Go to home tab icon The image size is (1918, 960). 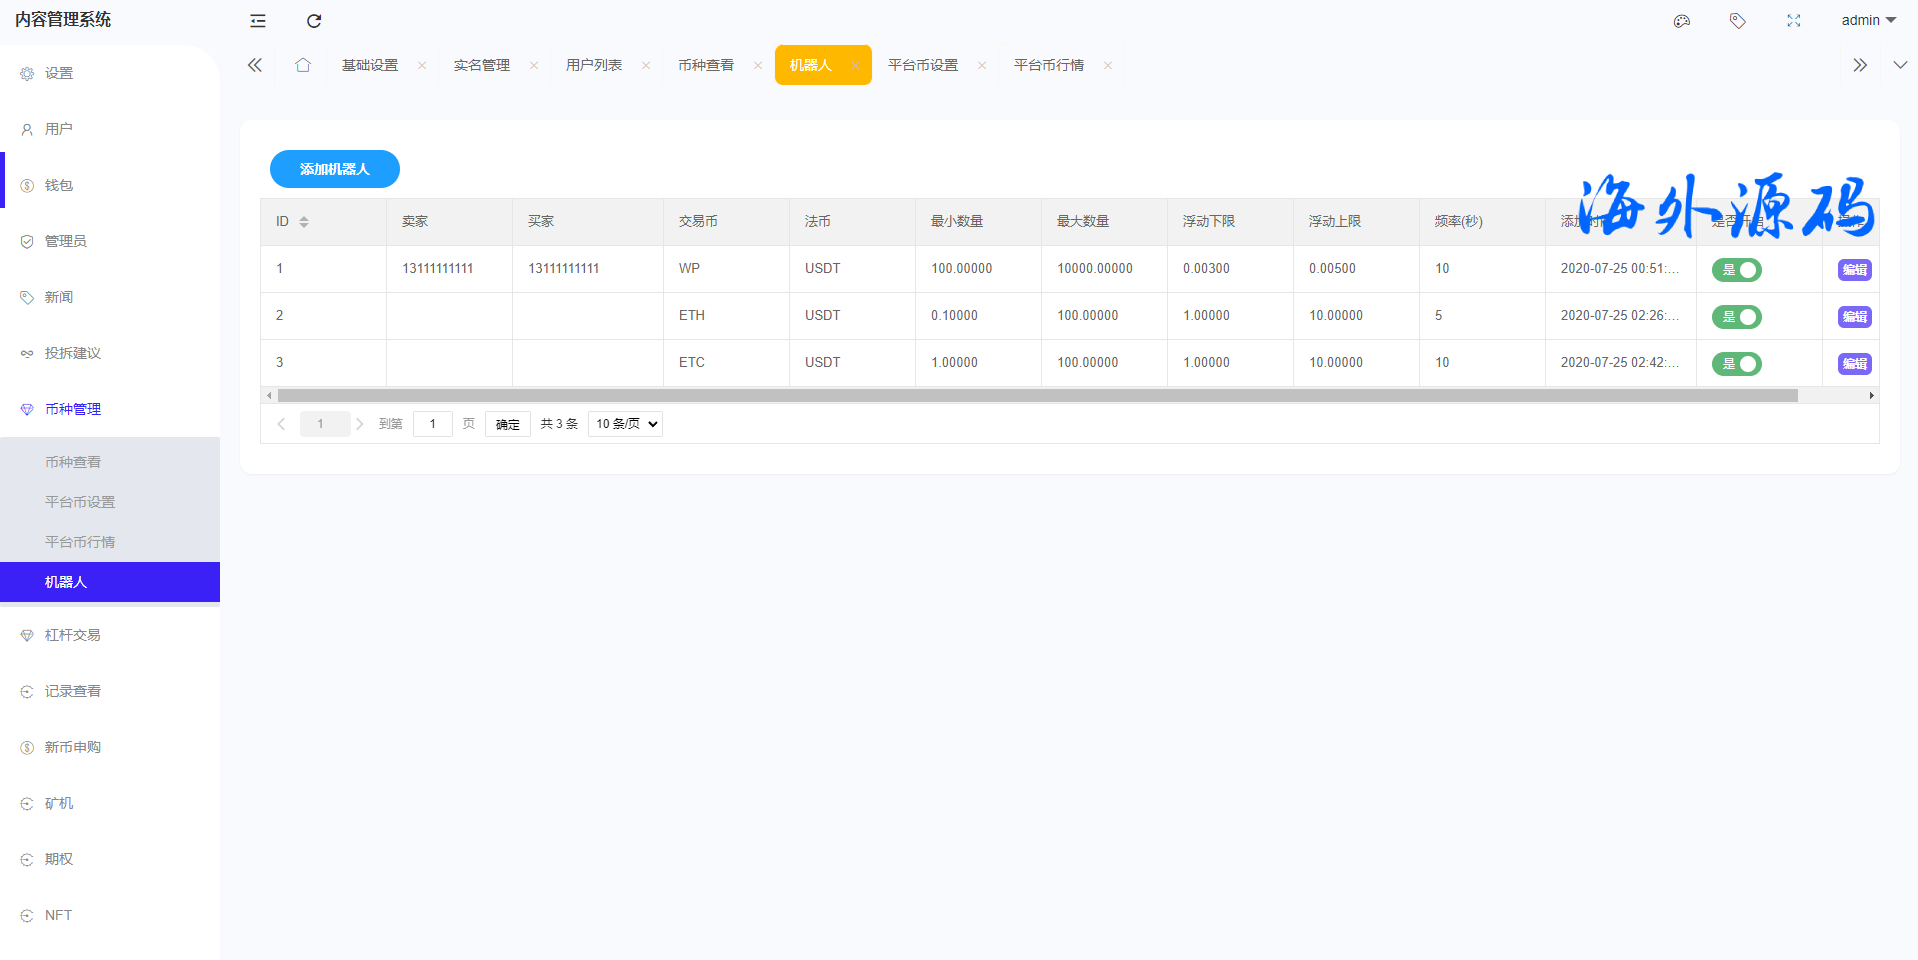coord(303,65)
